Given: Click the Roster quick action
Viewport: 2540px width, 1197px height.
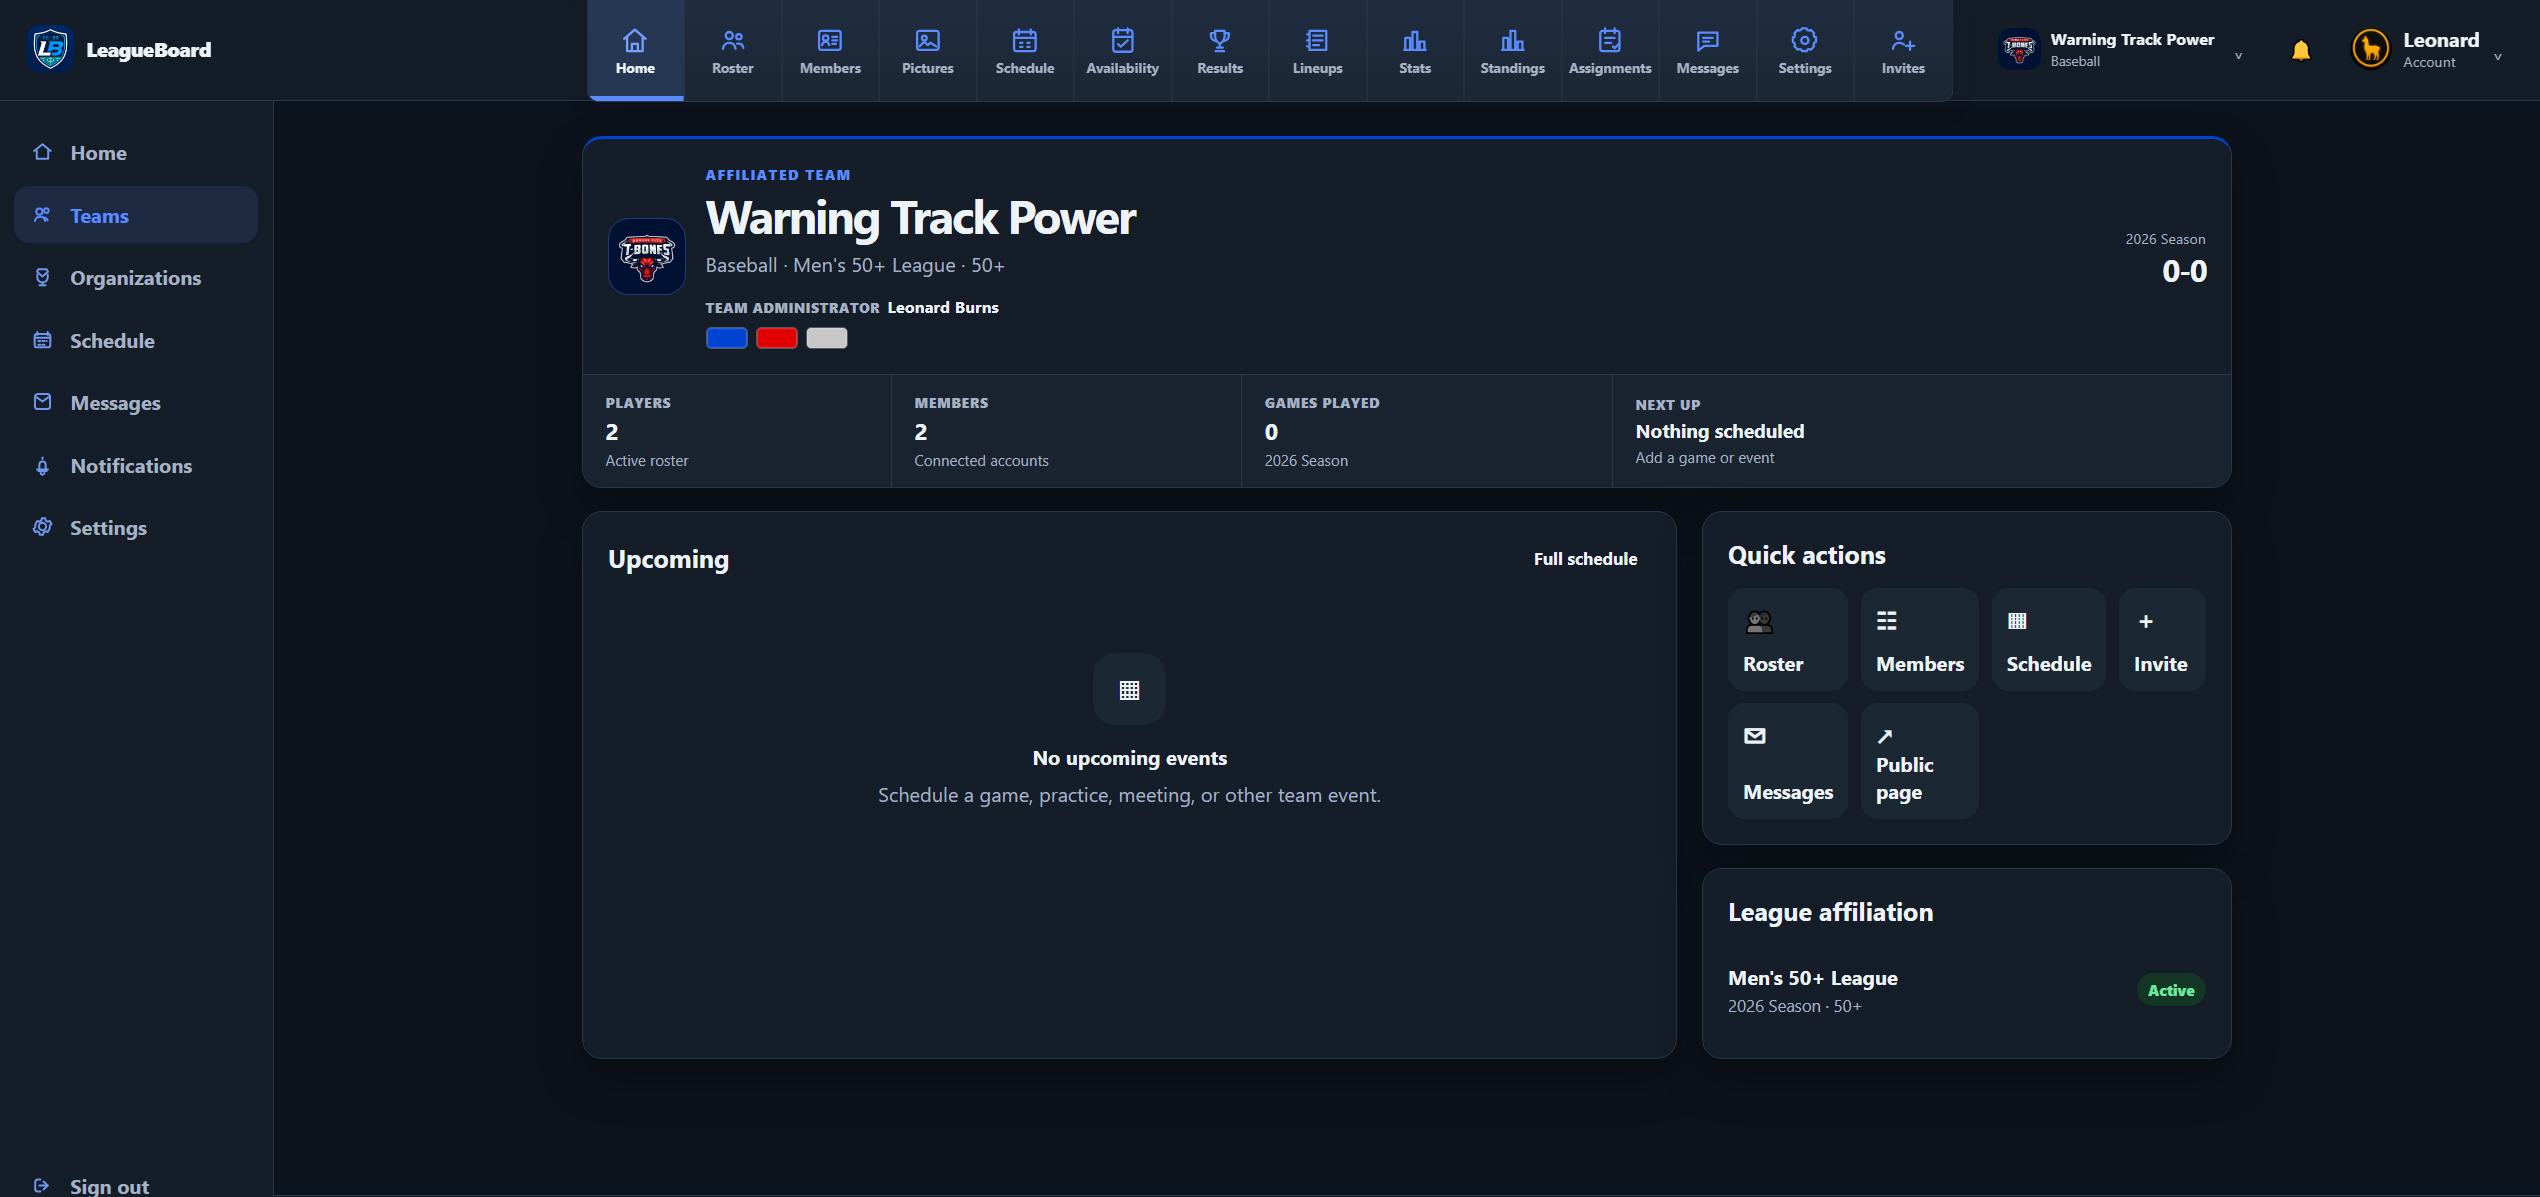Looking at the screenshot, I should (1787, 639).
